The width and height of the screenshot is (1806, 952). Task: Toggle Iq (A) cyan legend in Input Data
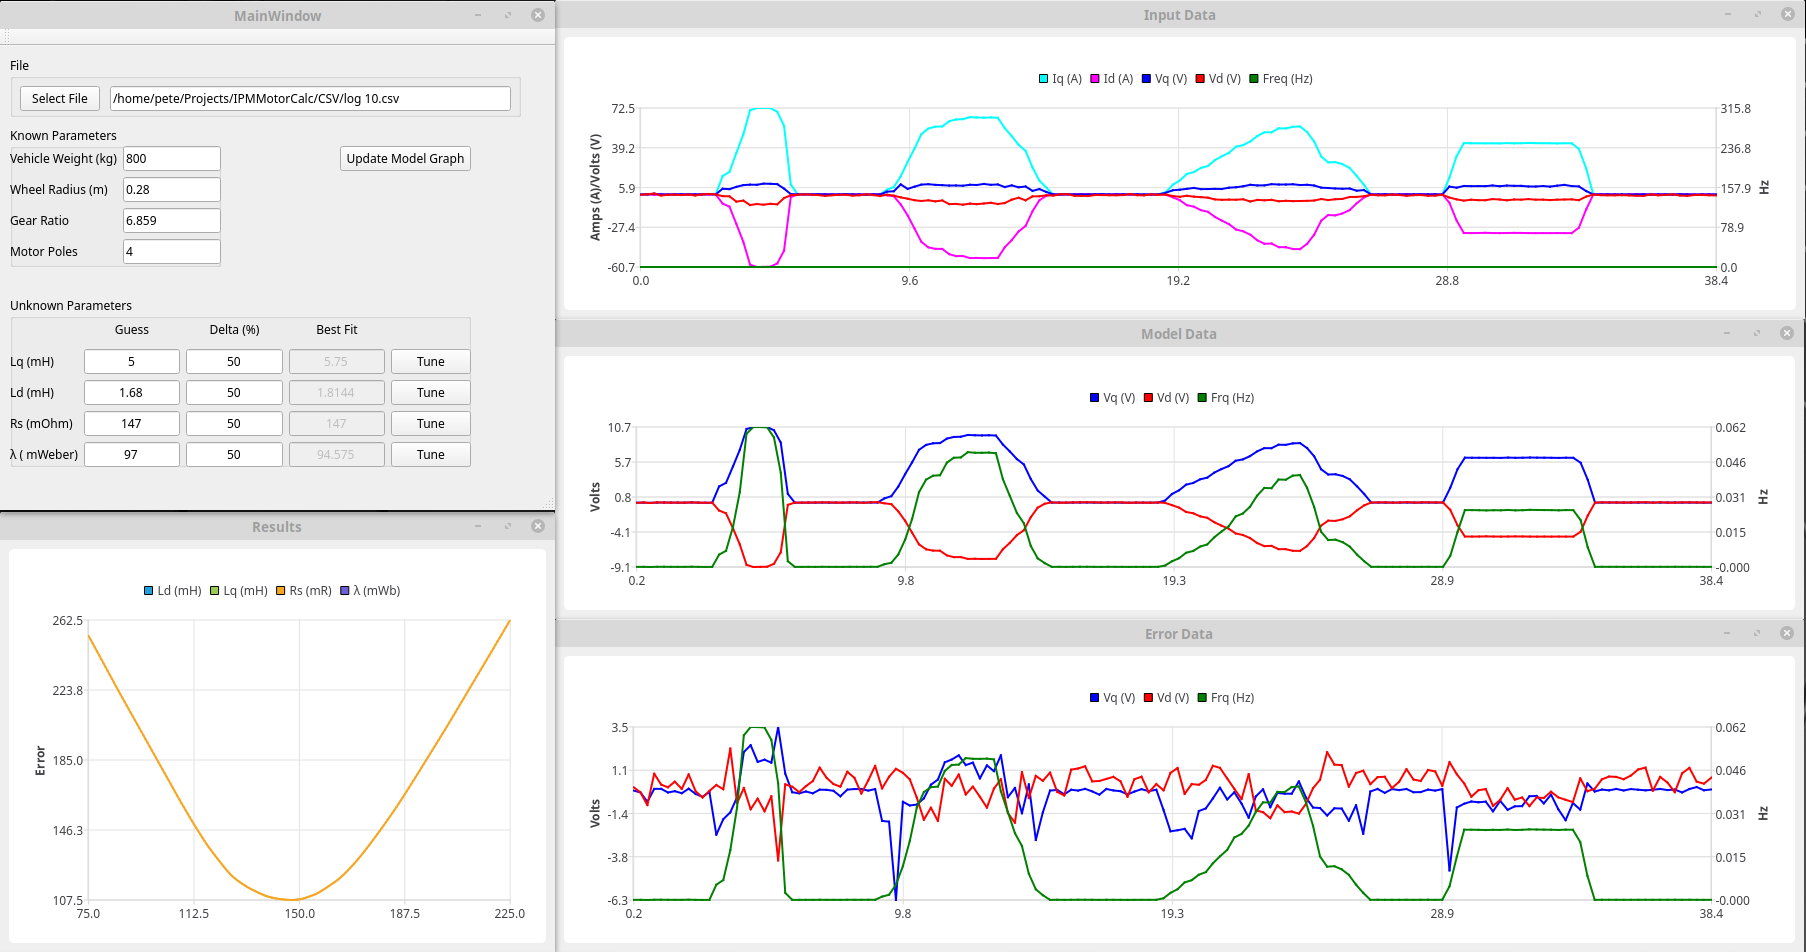1044,79
